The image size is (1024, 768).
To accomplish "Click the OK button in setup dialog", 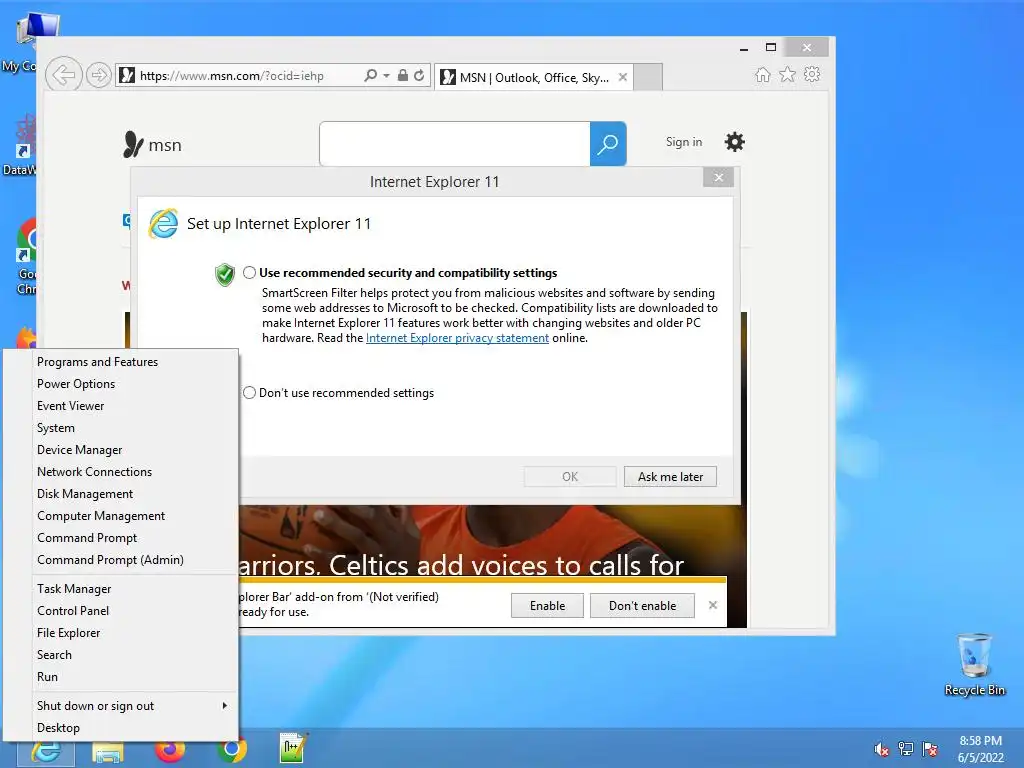I will (x=569, y=477).
